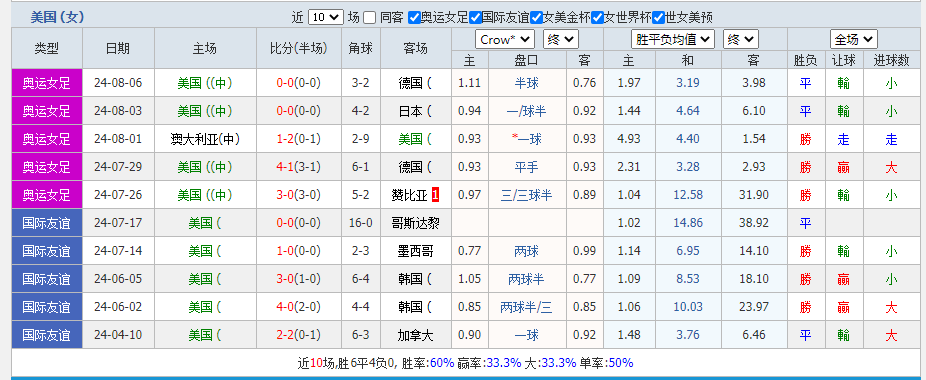Viewport: 926px width, 380px height.
Task: Click the date 24-06-05
Action: tap(118, 279)
